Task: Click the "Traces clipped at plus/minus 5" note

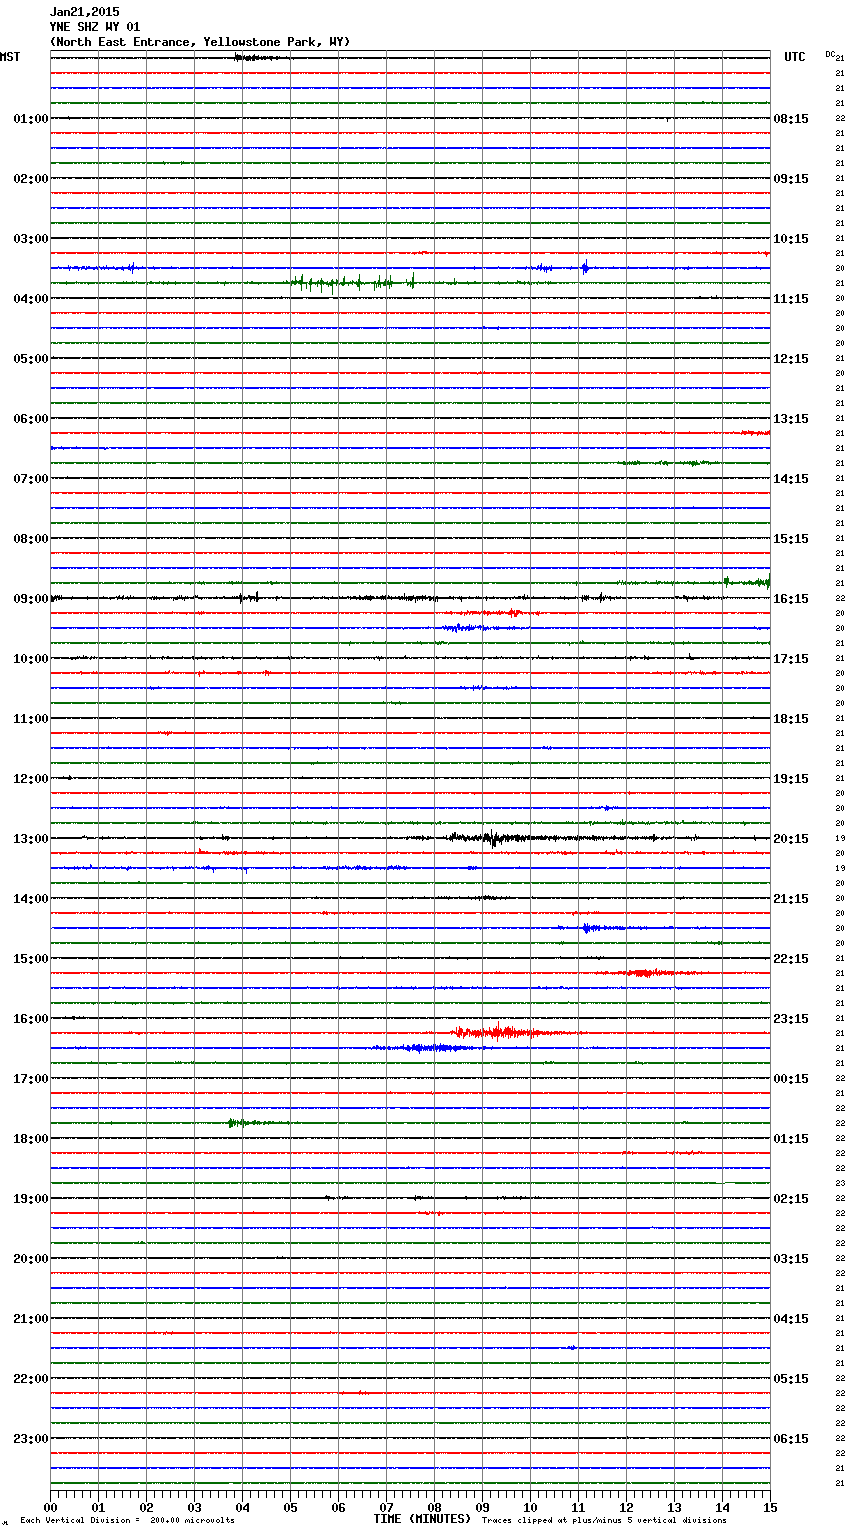Action: (605, 1521)
